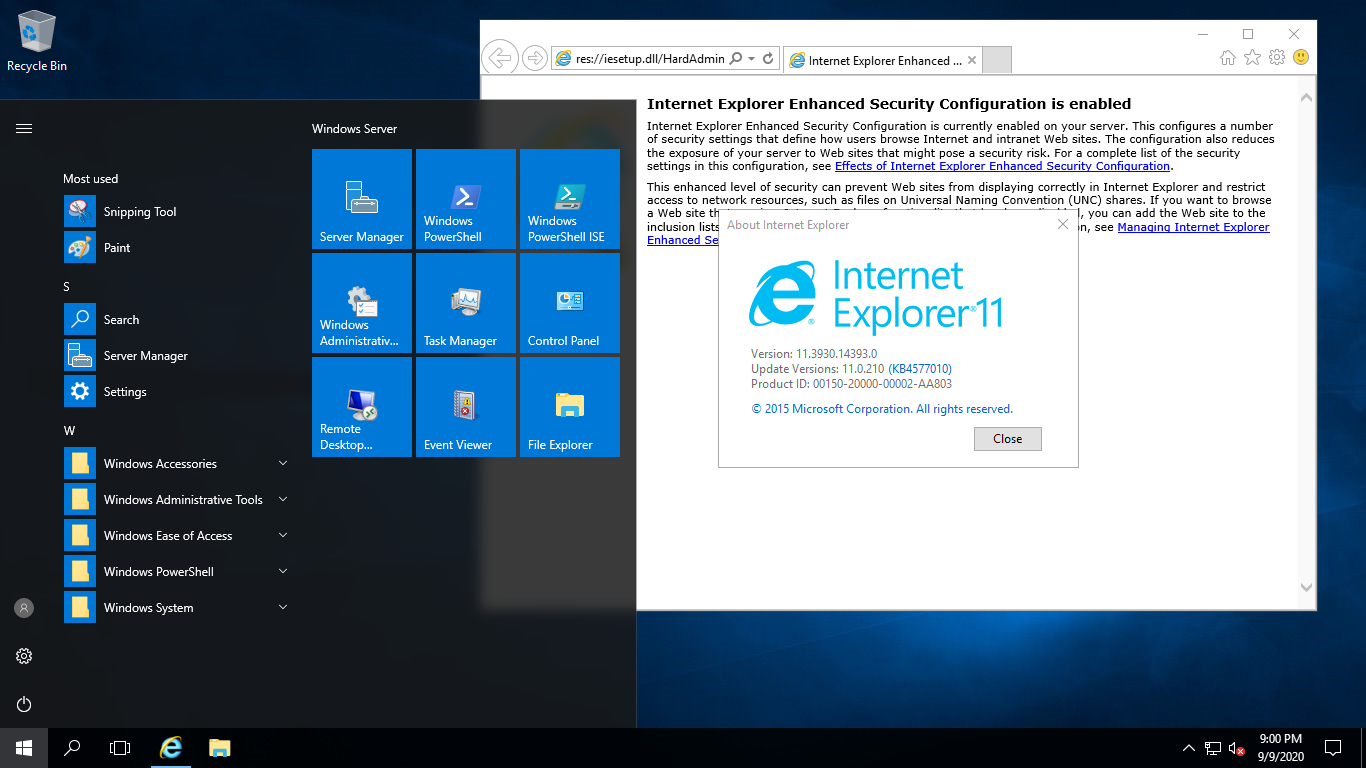Screen dimensions: 1366x768
Task: Click IE Forward arrow button
Action: [535, 58]
